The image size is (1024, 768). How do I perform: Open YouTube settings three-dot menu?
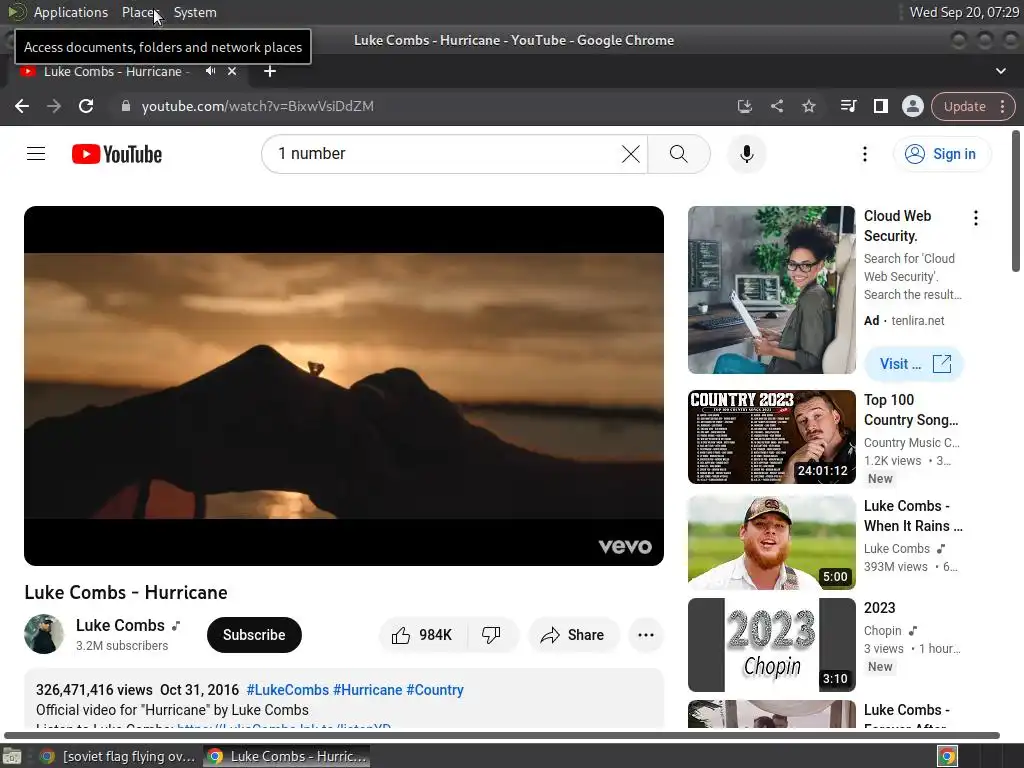click(x=865, y=154)
